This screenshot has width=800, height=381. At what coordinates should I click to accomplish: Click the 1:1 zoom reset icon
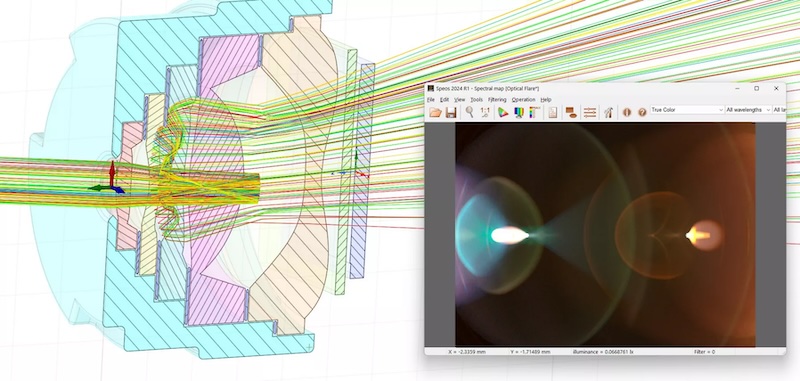point(485,112)
